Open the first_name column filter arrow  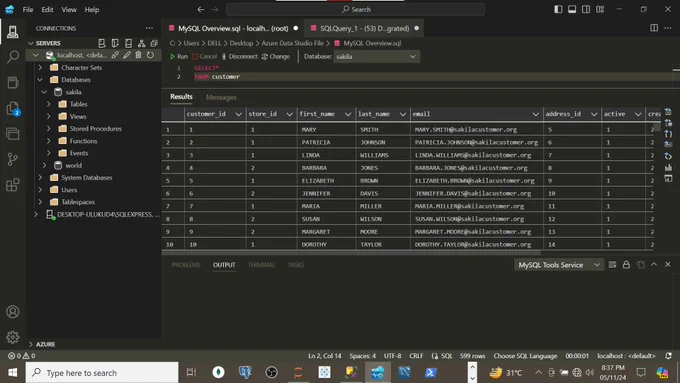348,114
